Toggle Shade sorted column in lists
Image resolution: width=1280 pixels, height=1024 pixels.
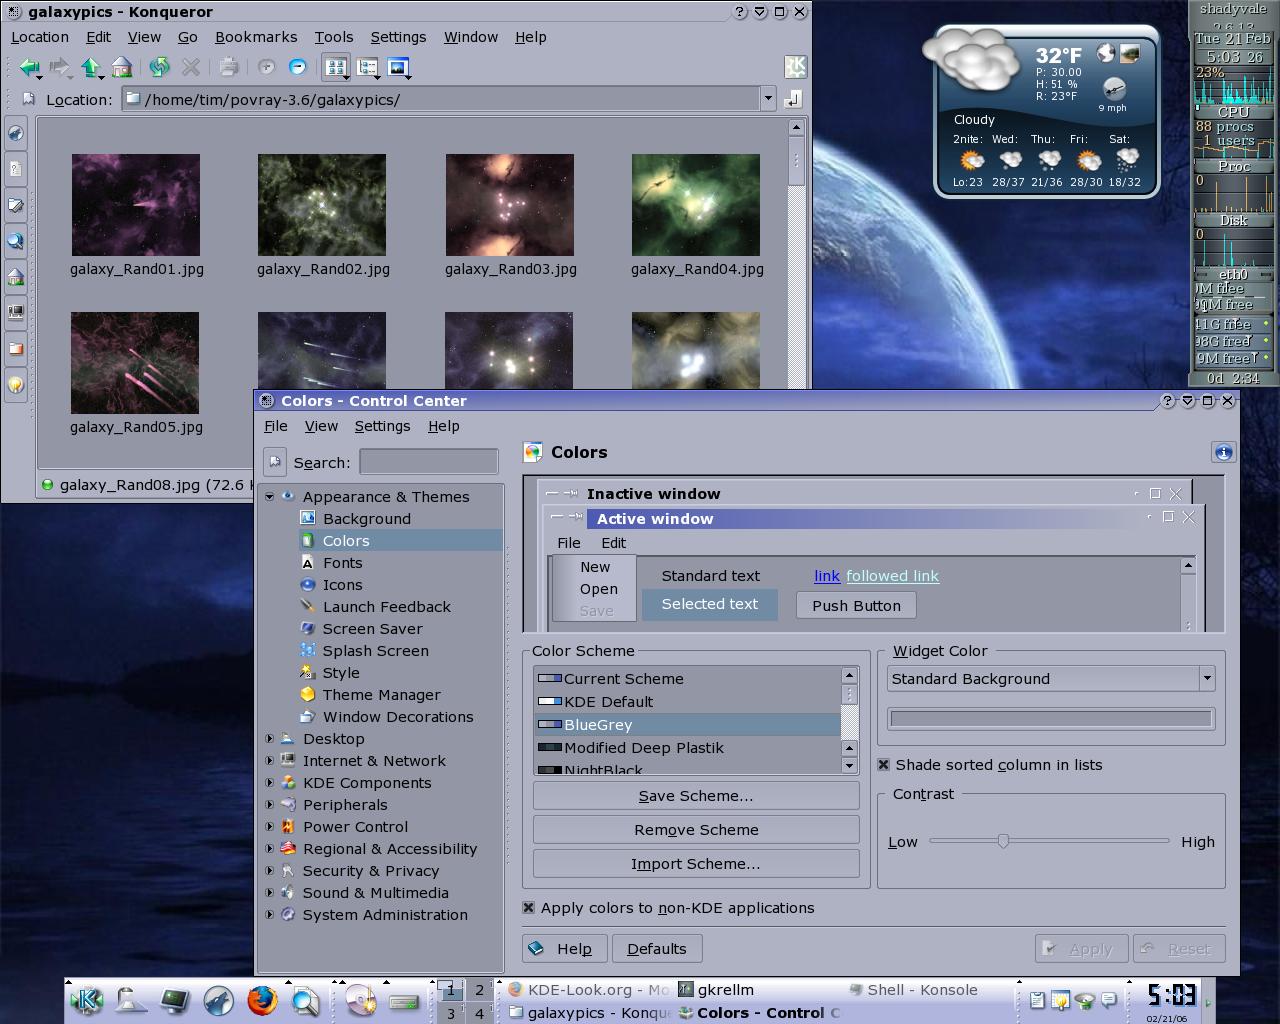884,765
